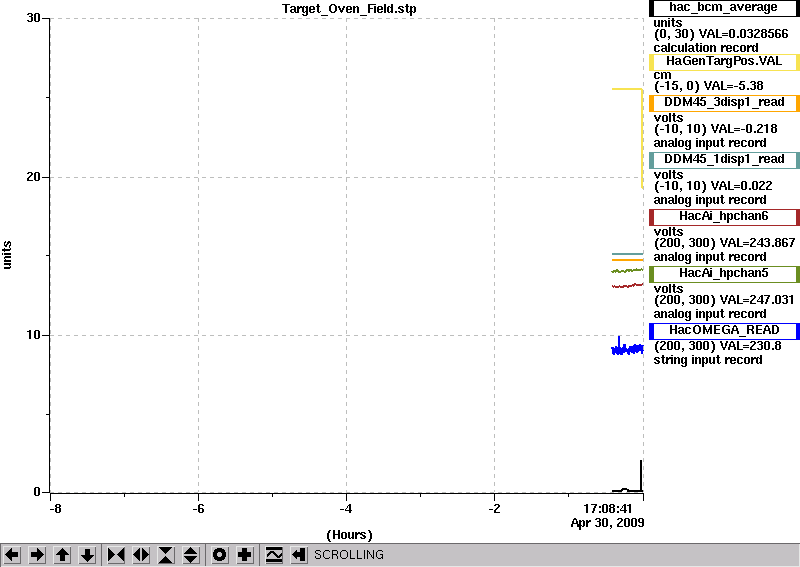Compress the vertical axis with the hourglass icon
Image resolution: width=800 pixels, height=567 pixels.
(x=166, y=555)
